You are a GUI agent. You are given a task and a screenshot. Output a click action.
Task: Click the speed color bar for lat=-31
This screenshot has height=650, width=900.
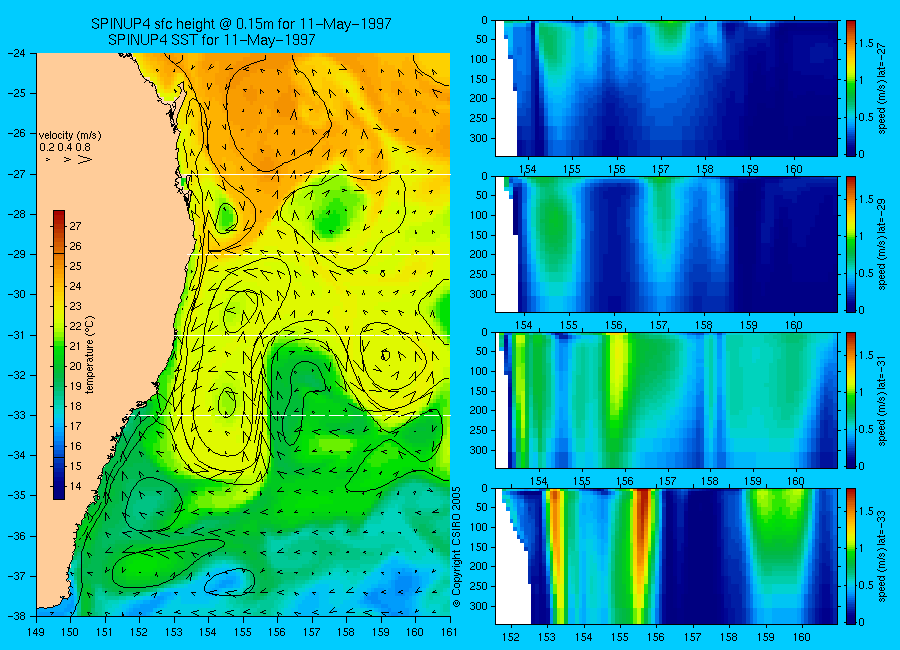tap(851, 400)
